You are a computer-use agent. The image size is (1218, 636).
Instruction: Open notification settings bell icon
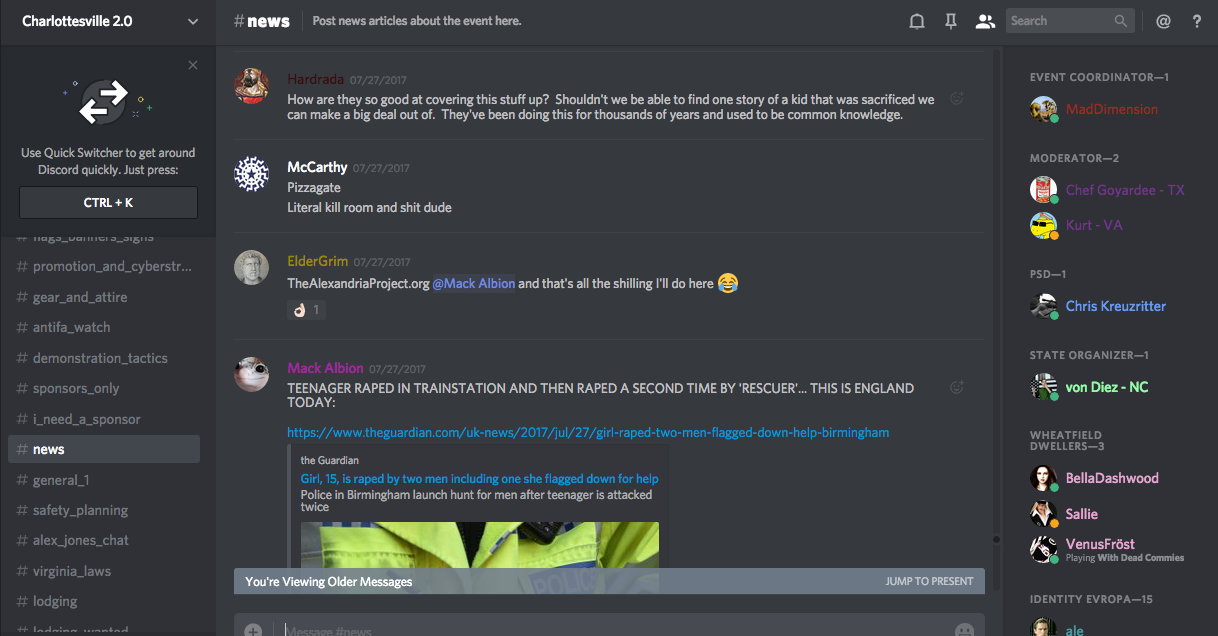916,21
